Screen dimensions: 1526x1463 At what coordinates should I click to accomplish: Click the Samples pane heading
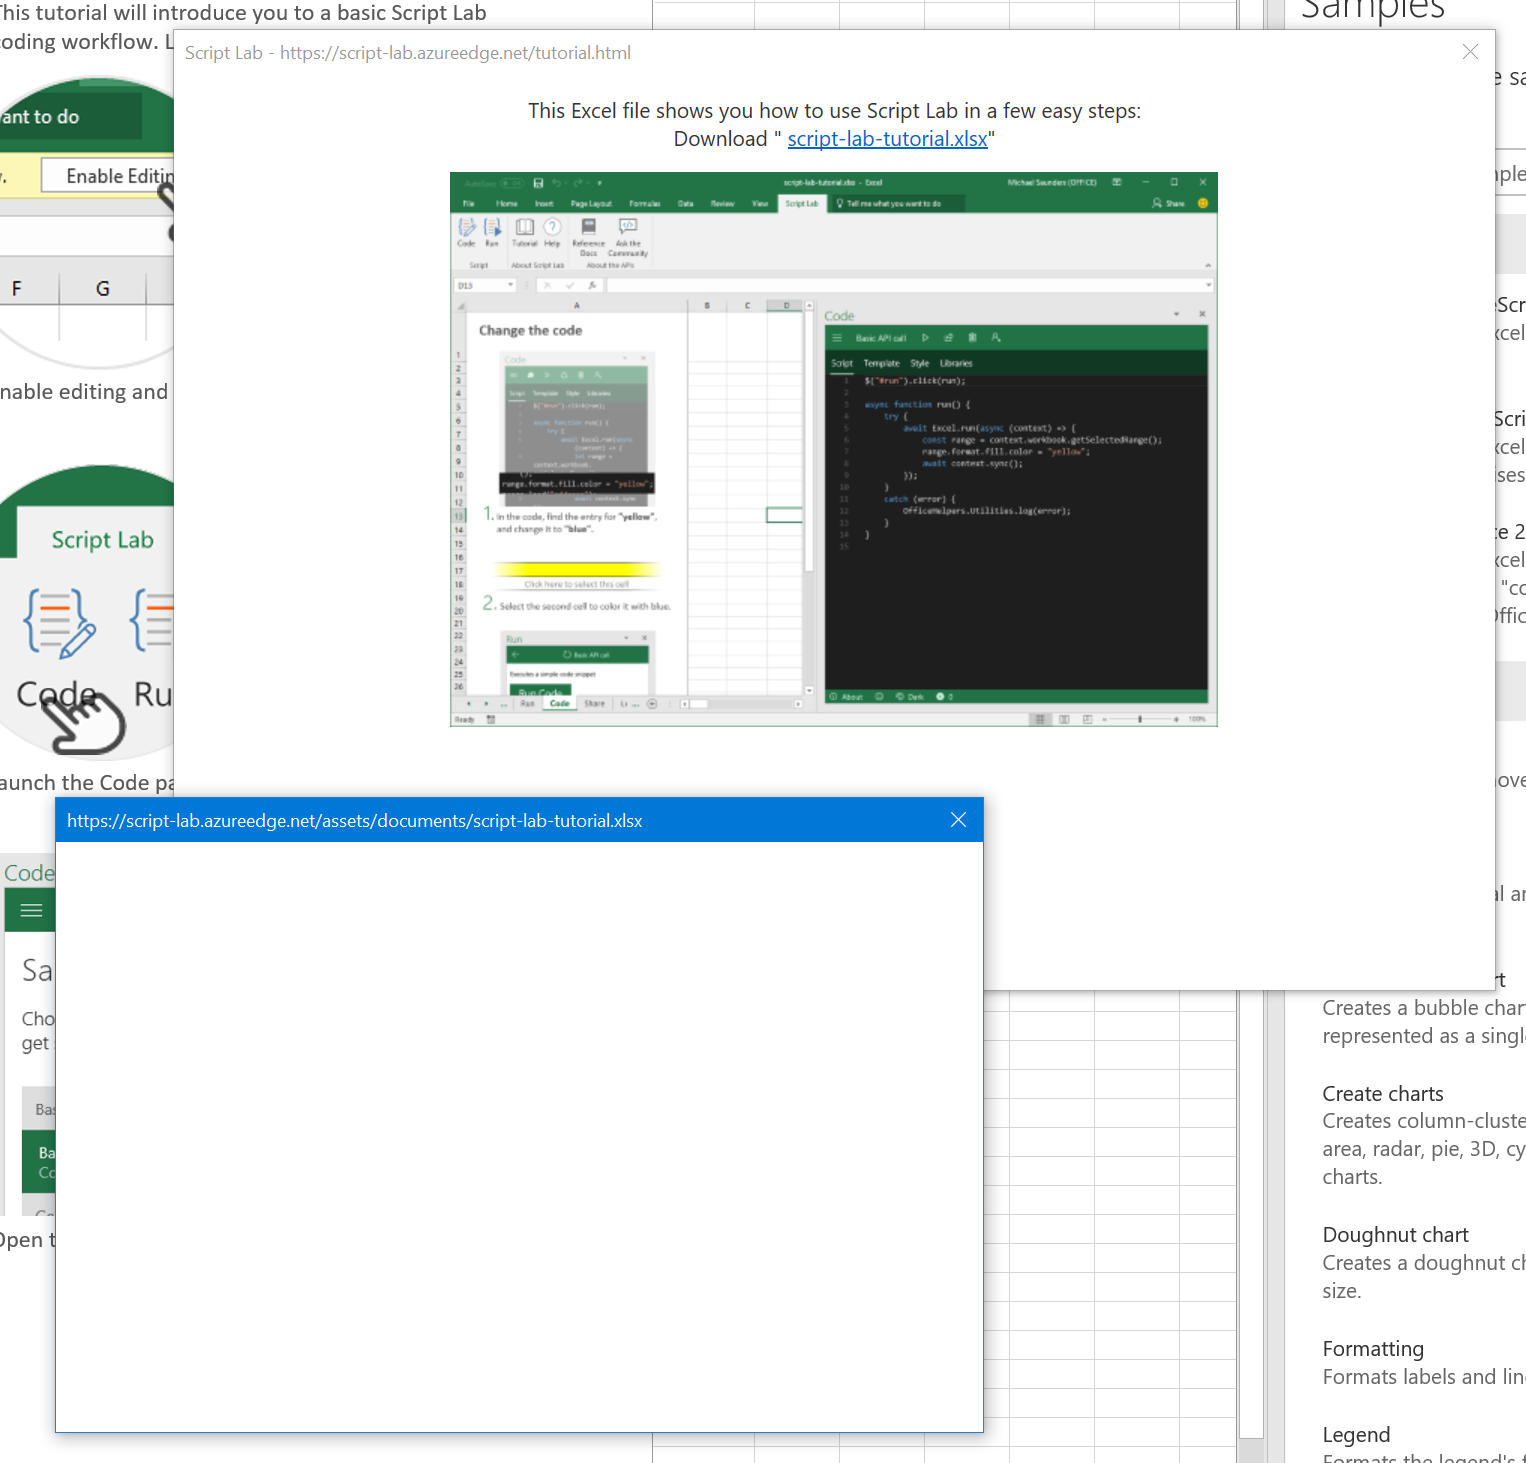click(1372, 11)
